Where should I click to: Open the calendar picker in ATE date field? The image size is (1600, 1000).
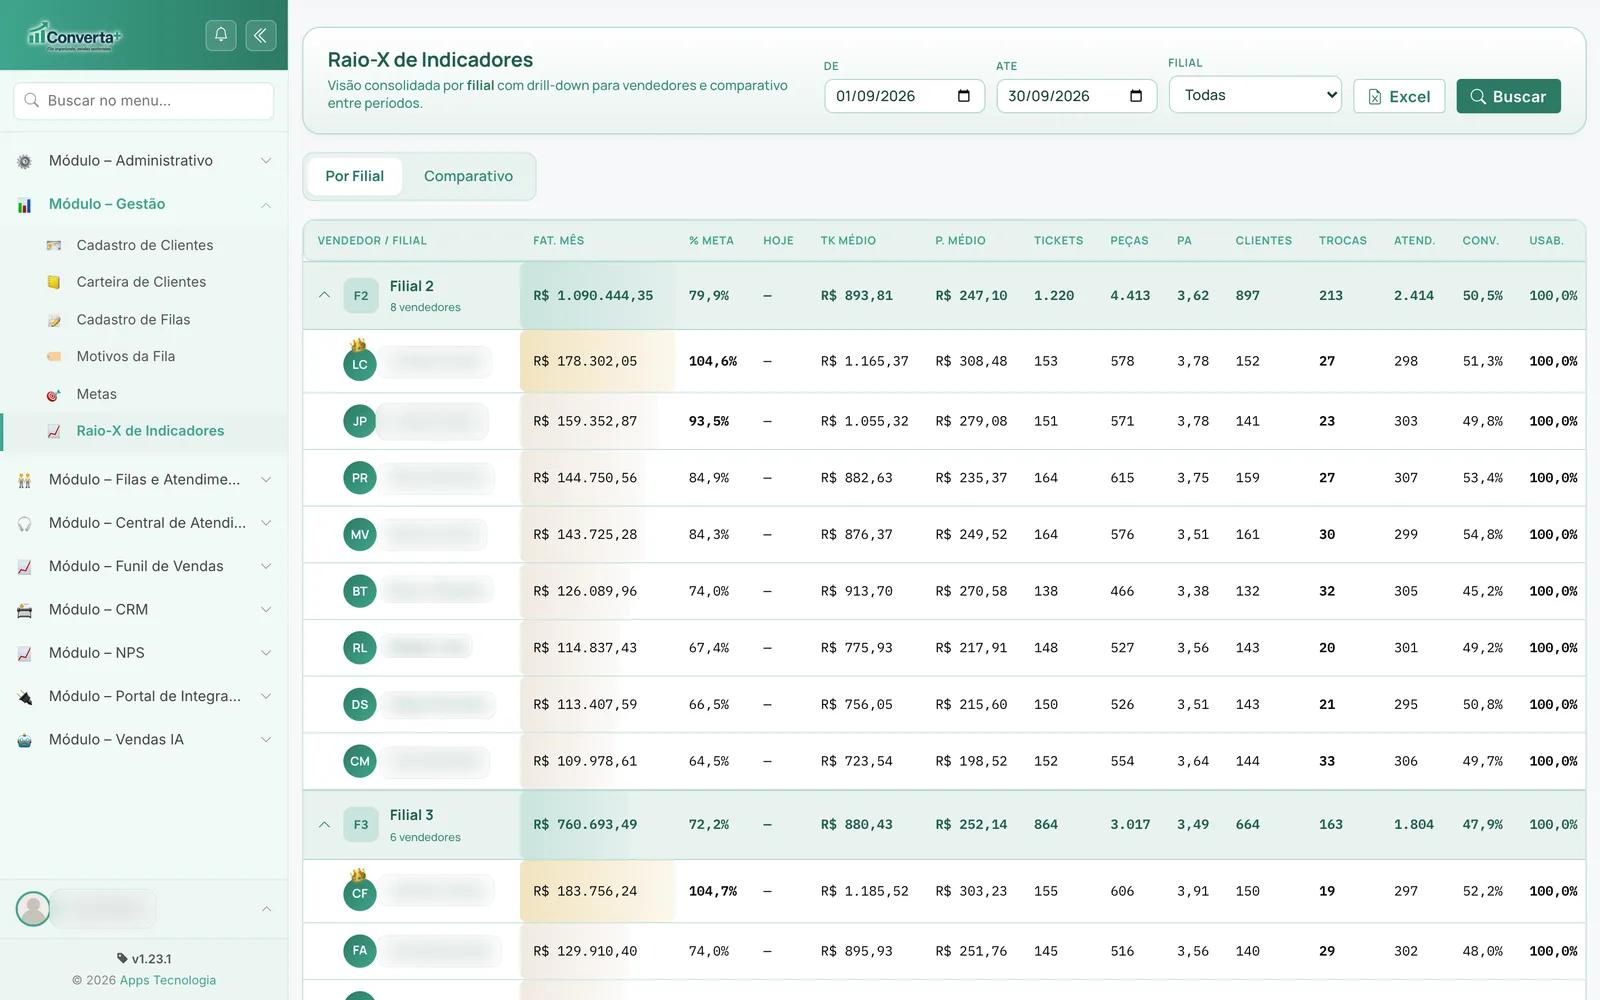tap(1136, 96)
